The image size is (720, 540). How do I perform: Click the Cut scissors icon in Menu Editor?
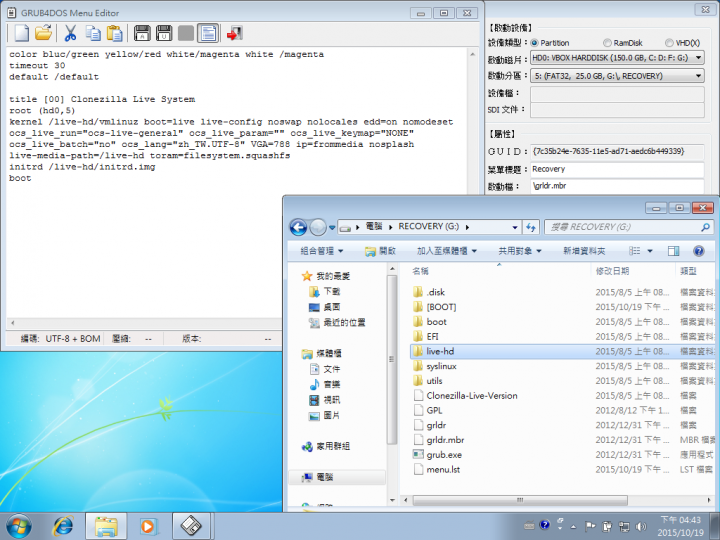coord(70,33)
